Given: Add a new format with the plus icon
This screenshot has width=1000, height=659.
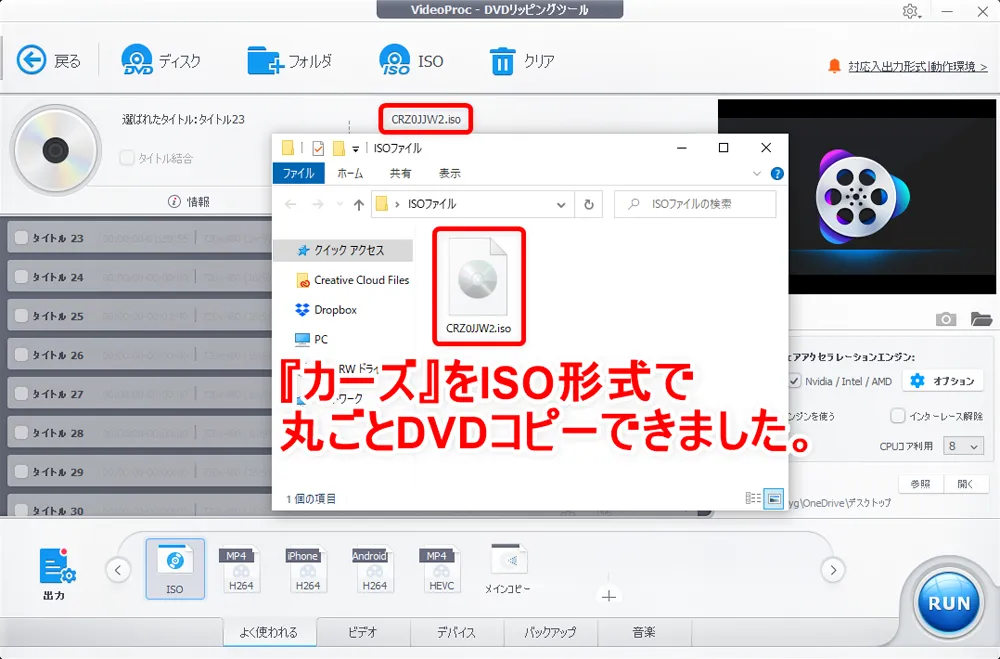Looking at the screenshot, I should click(x=608, y=596).
